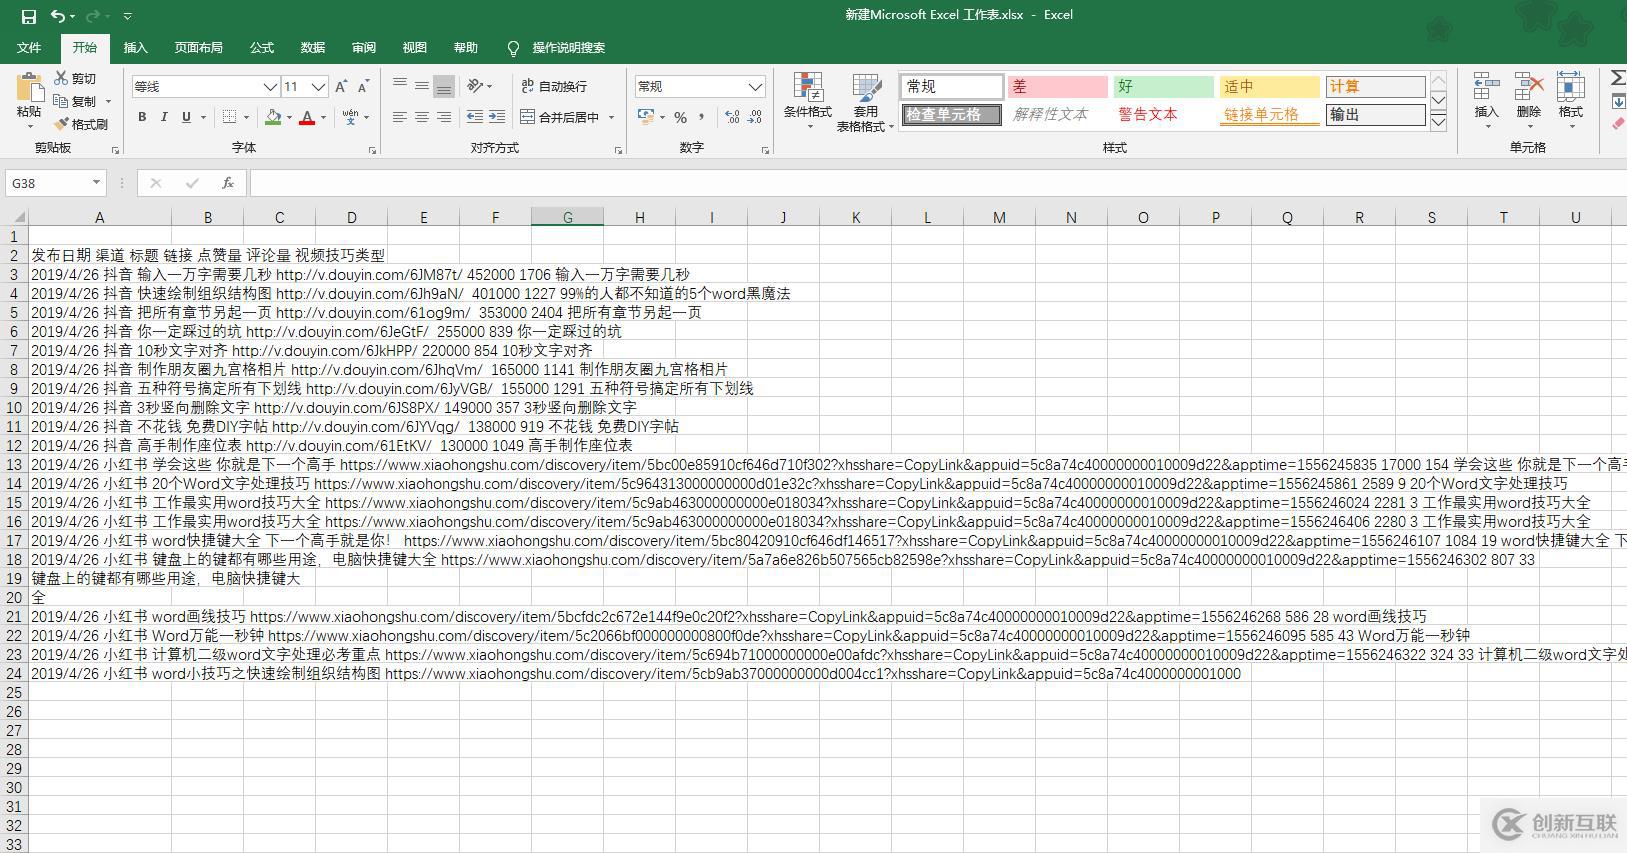Increase decimal places
1627x853 pixels.
tap(733, 117)
